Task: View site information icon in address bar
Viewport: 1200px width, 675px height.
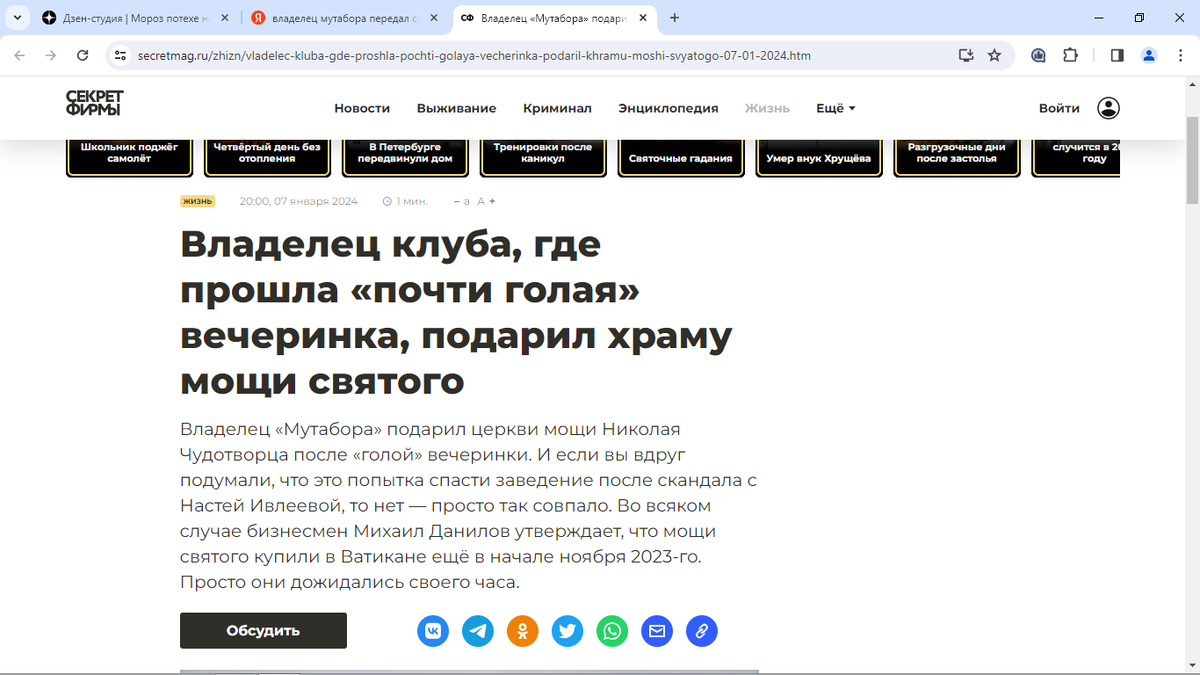Action: (x=120, y=56)
